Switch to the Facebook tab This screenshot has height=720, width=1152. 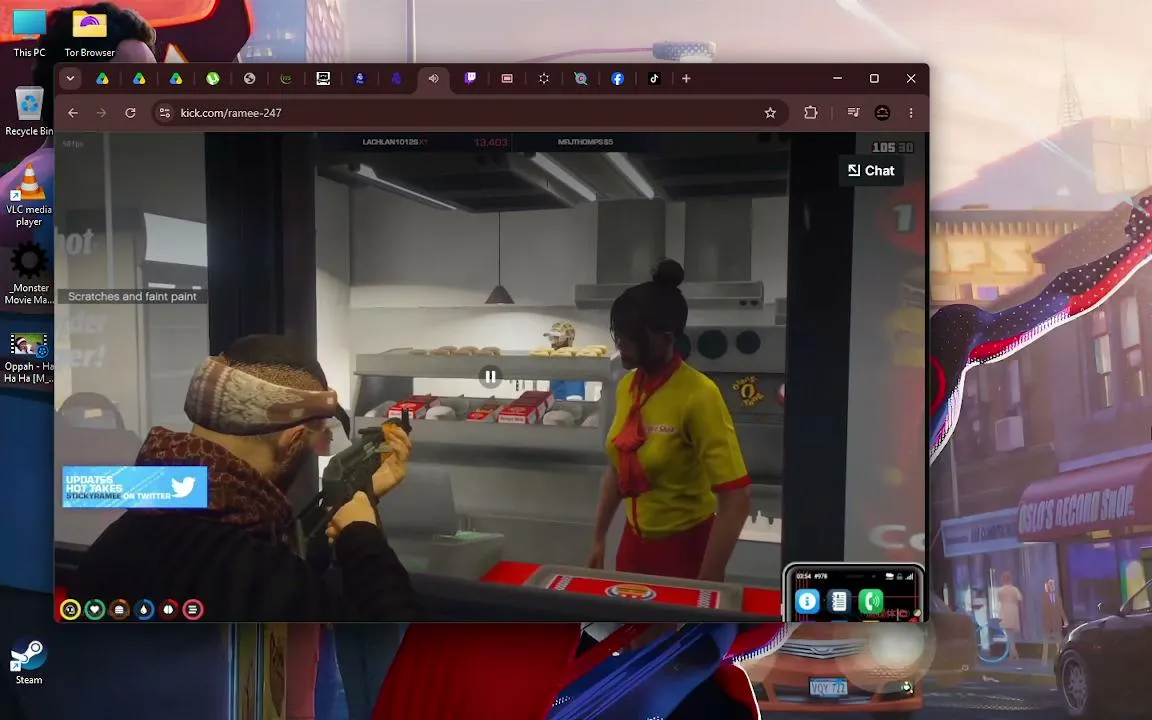pyautogui.click(x=617, y=79)
